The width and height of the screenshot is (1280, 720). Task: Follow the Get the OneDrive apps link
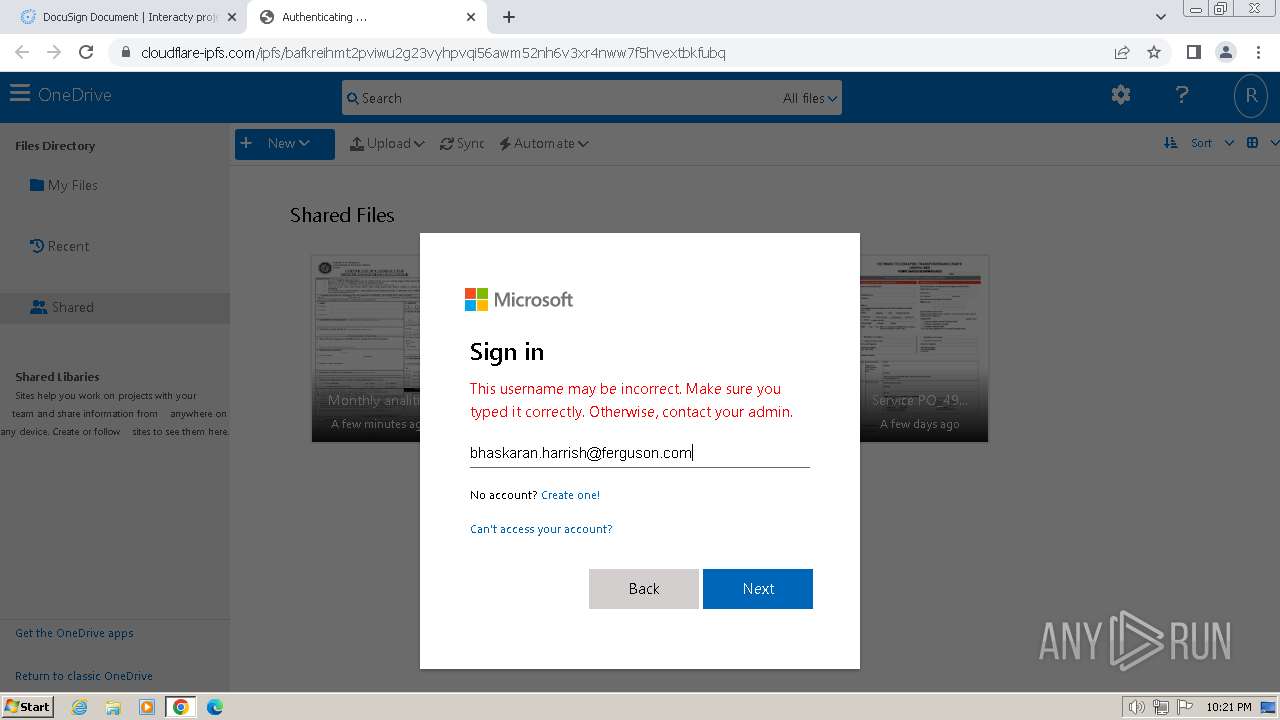(74, 633)
